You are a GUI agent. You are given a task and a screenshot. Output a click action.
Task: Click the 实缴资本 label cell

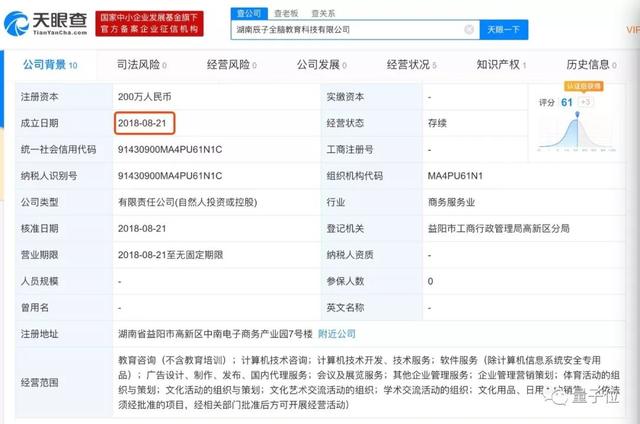tap(371, 97)
